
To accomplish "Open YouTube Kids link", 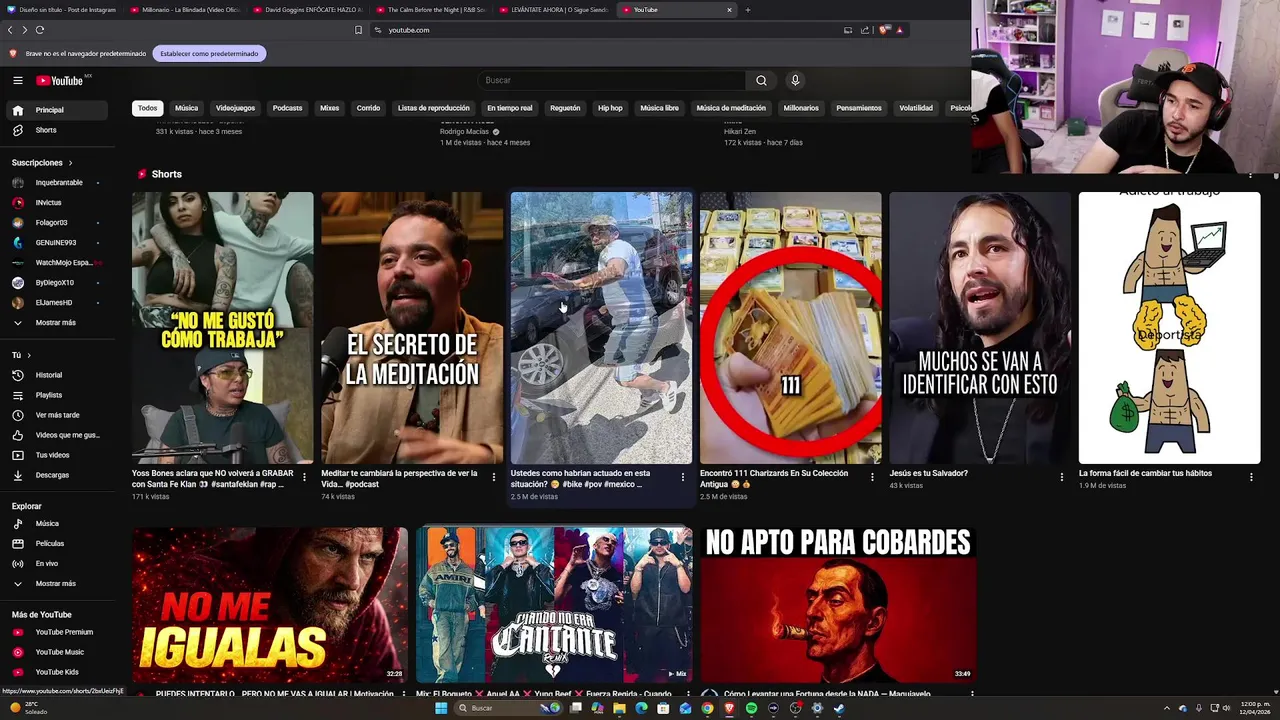I will 56,672.
